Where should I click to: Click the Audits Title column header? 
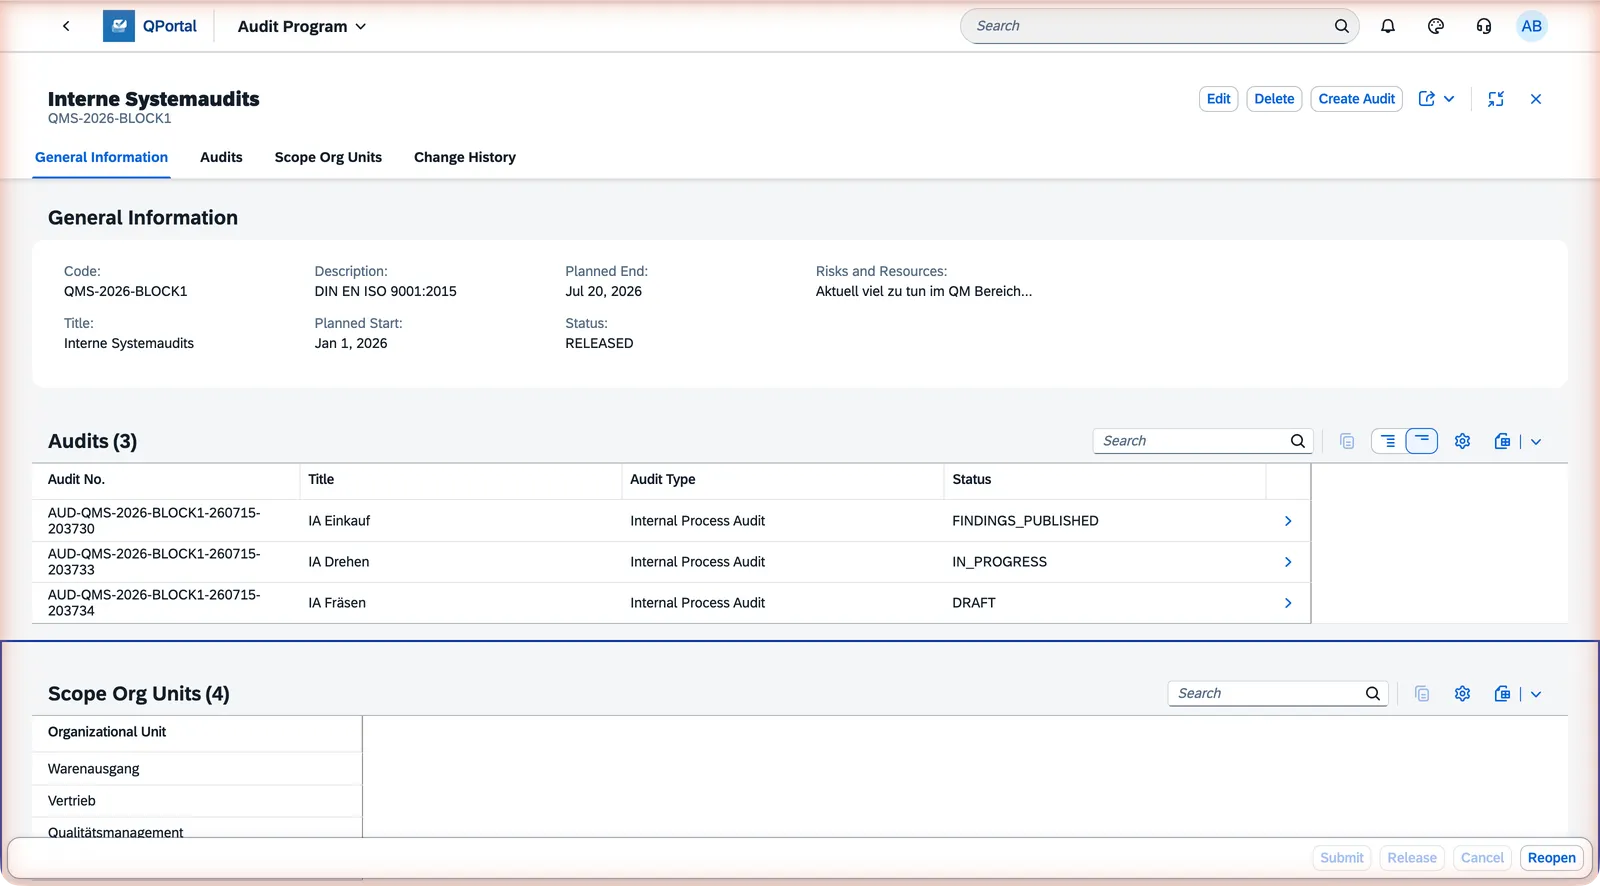tap(461, 480)
